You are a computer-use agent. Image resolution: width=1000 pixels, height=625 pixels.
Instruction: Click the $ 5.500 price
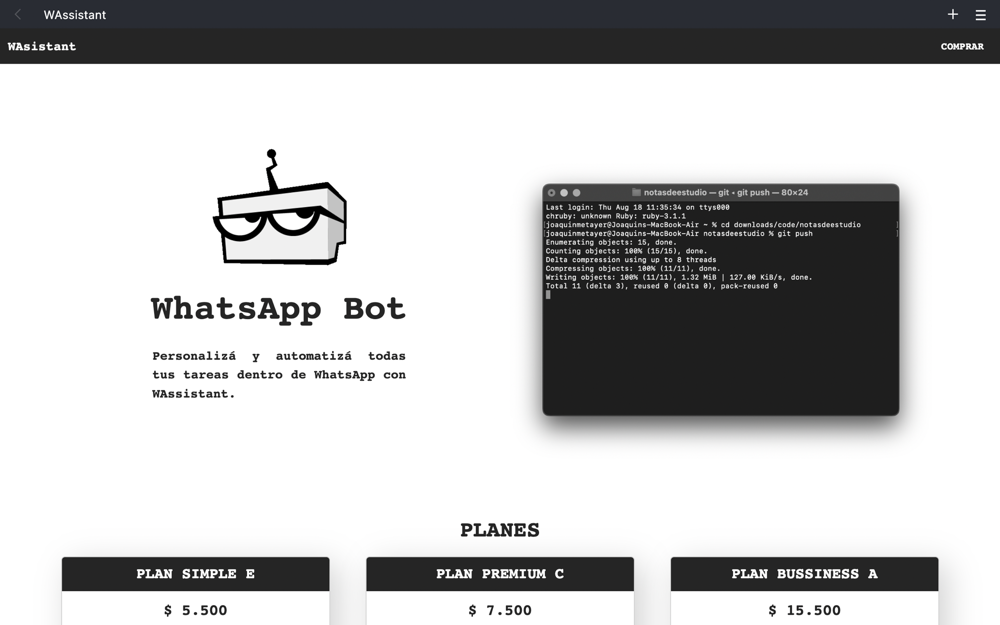tap(195, 610)
